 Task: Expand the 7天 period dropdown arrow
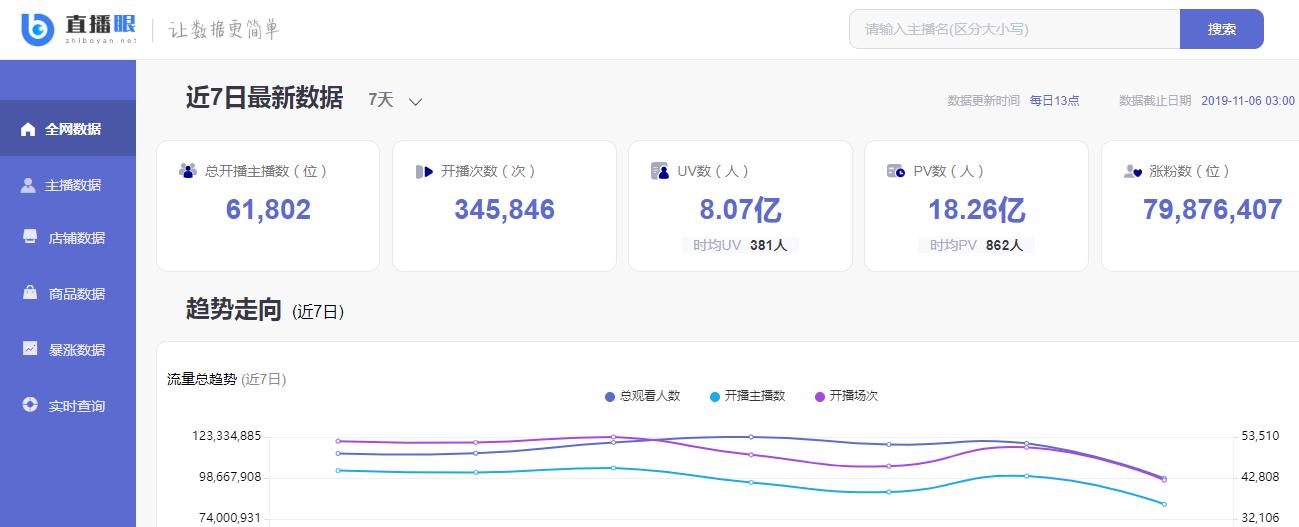pyautogui.click(x=416, y=101)
